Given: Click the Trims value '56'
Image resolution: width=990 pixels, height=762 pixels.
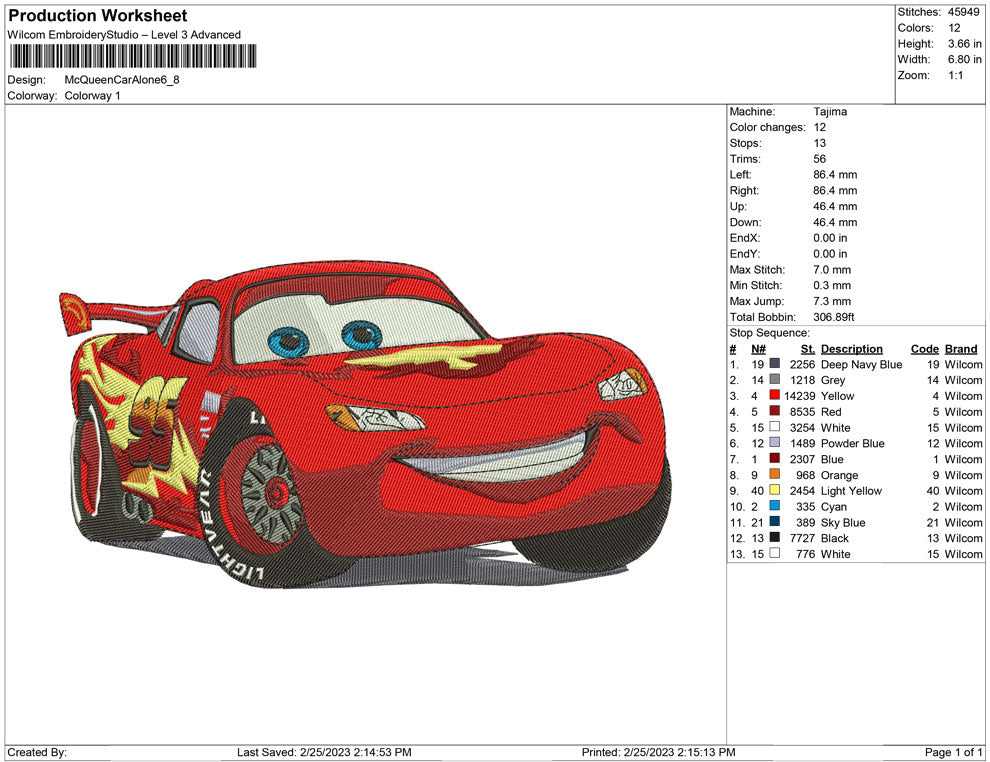Looking at the screenshot, I should tap(820, 159).
